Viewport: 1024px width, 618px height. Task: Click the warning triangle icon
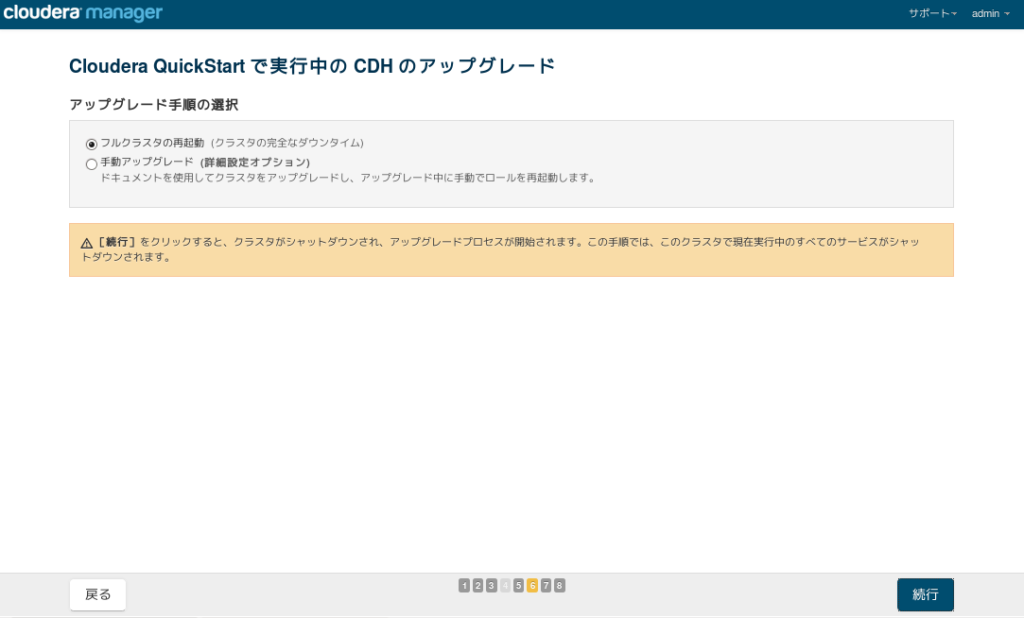click(x=87, y=243)
